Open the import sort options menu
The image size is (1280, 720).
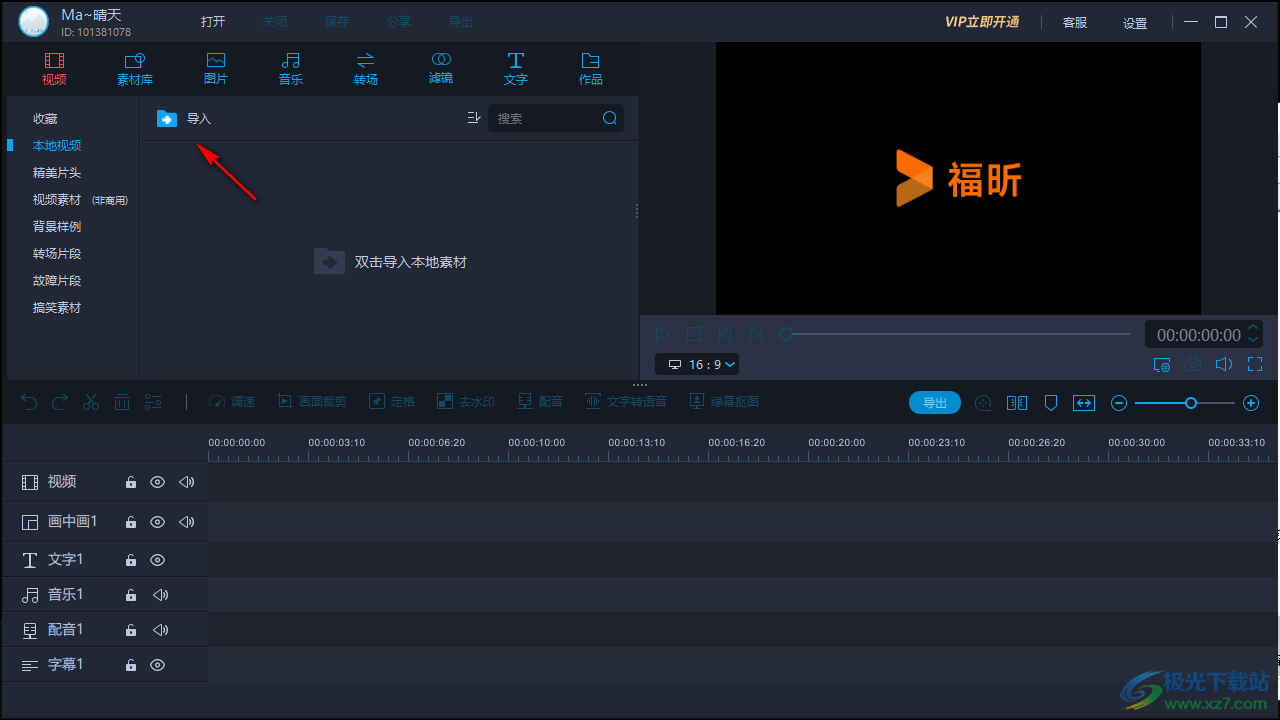(474, 117)
